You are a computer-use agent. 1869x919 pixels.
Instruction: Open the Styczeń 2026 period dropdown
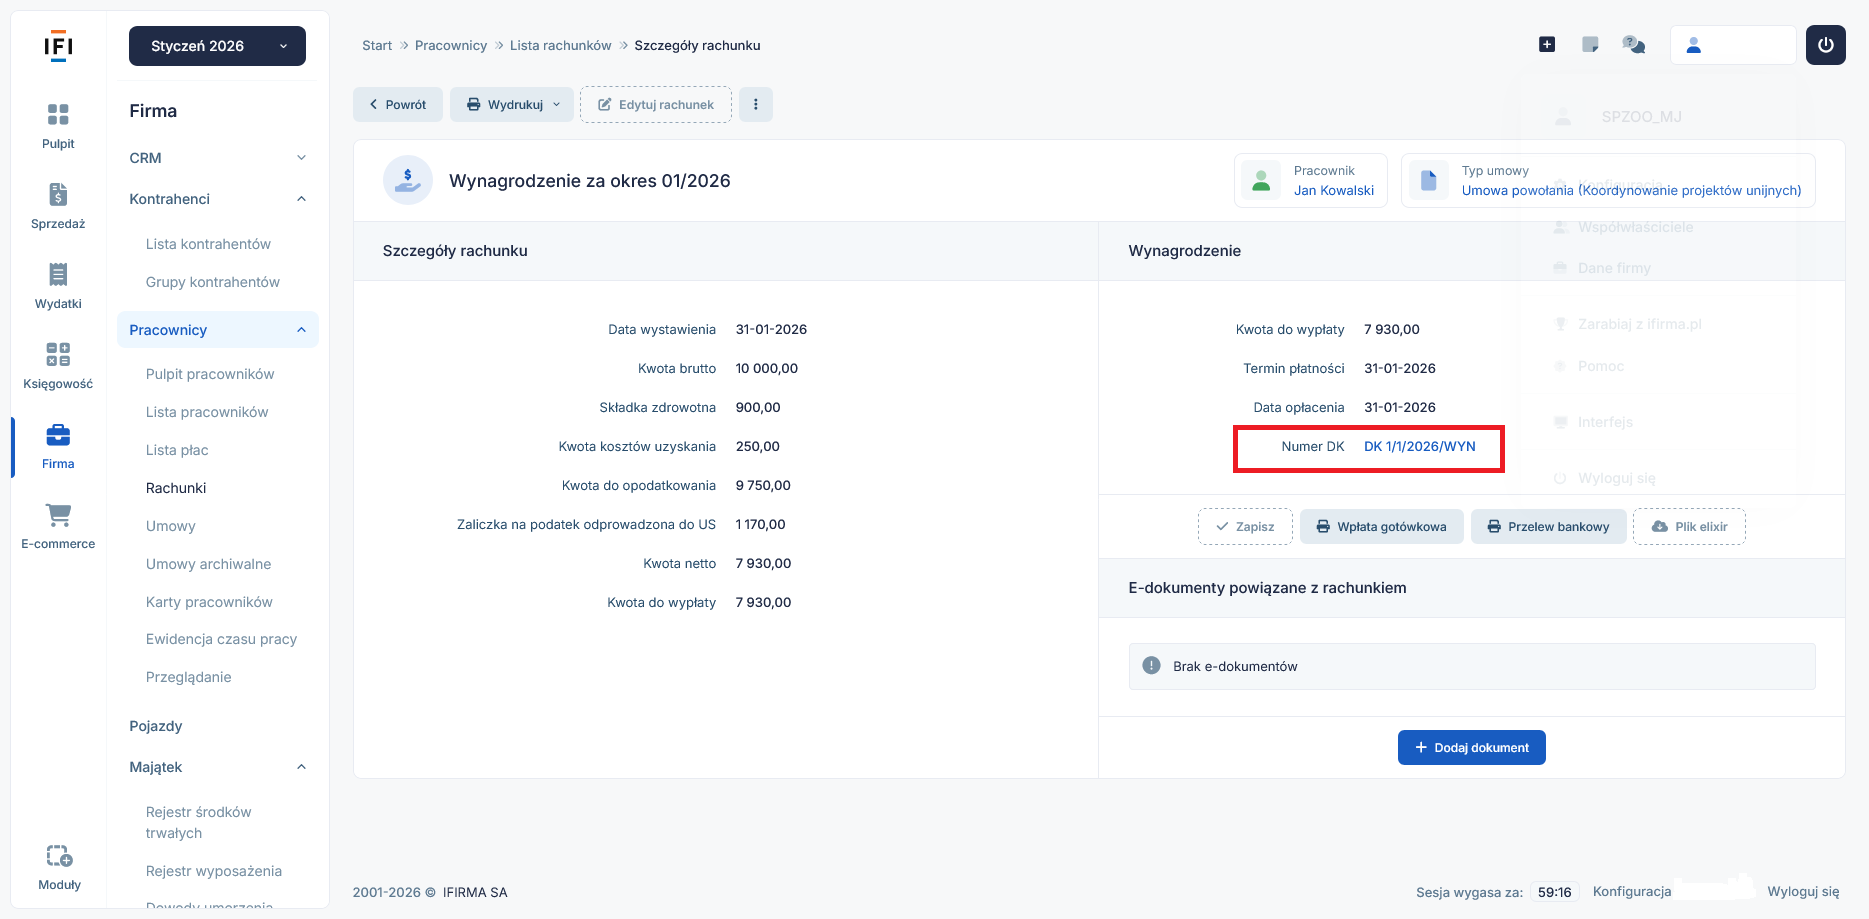[x=217, y=46]
